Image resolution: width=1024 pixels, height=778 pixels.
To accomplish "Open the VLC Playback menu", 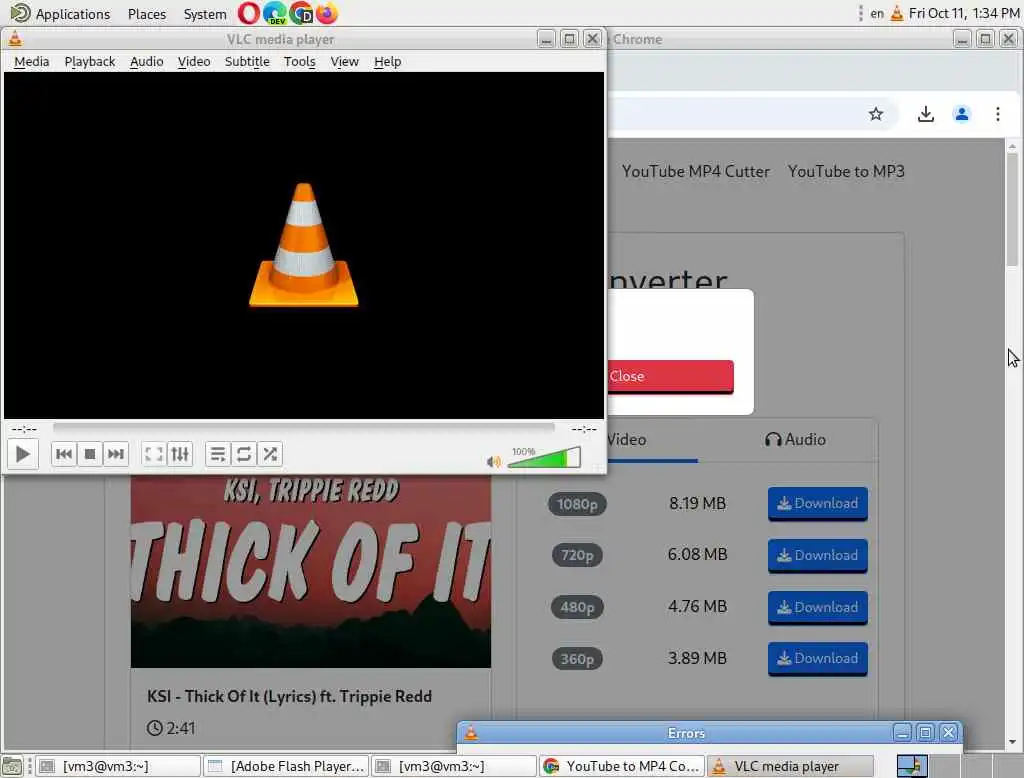I will point(89,61).
